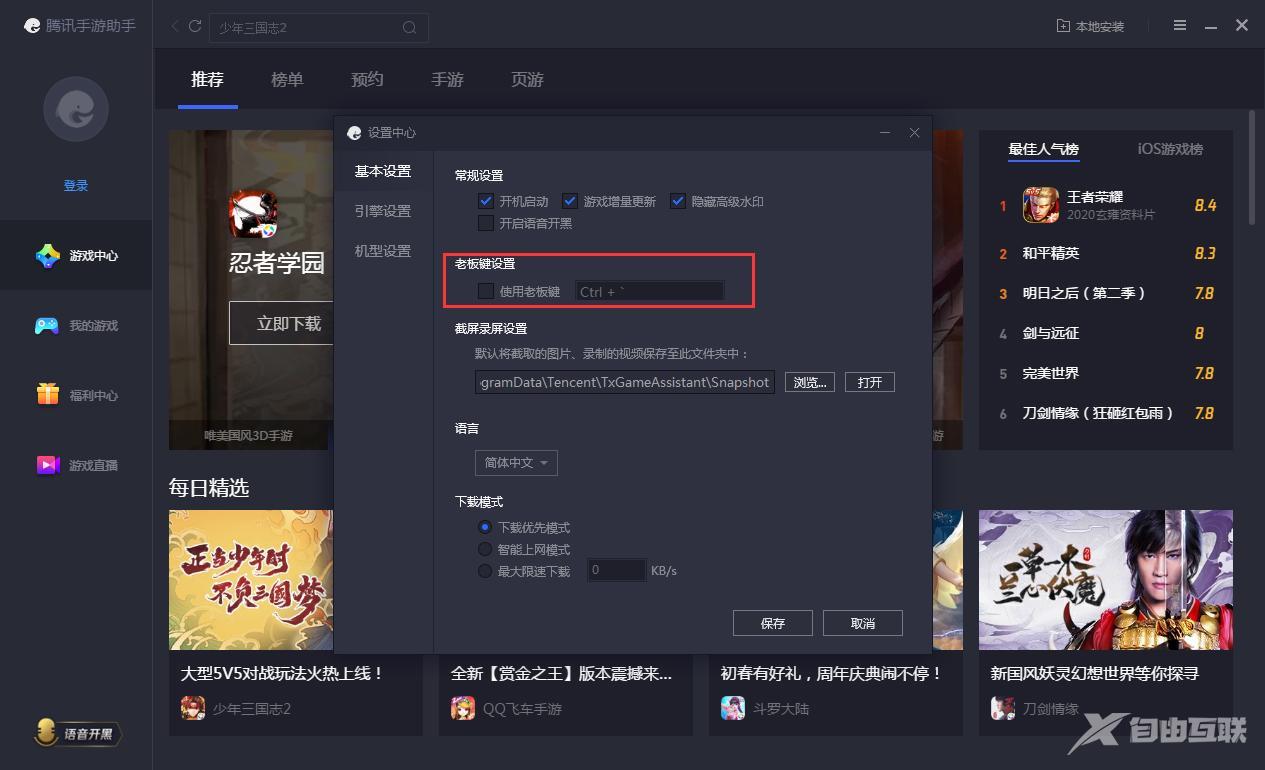Open 游戏中心 in the sidebar

coord(76,256)
